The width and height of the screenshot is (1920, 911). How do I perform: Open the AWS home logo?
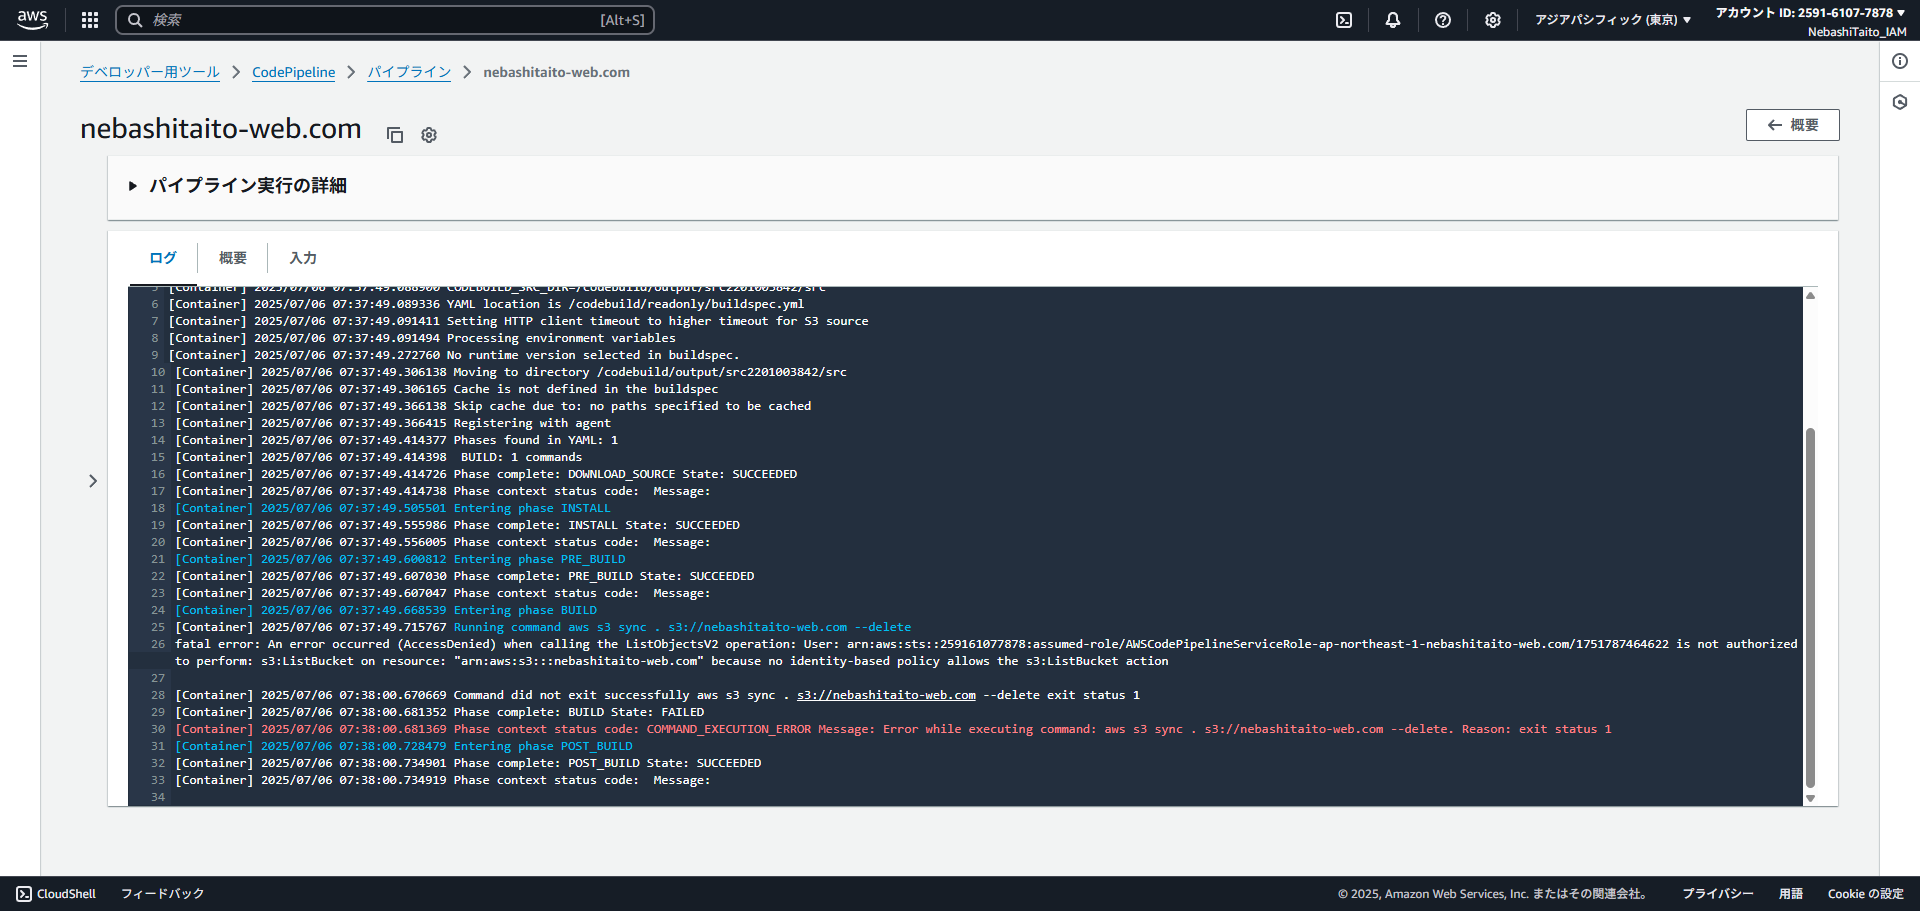click(x=32, y=20)
